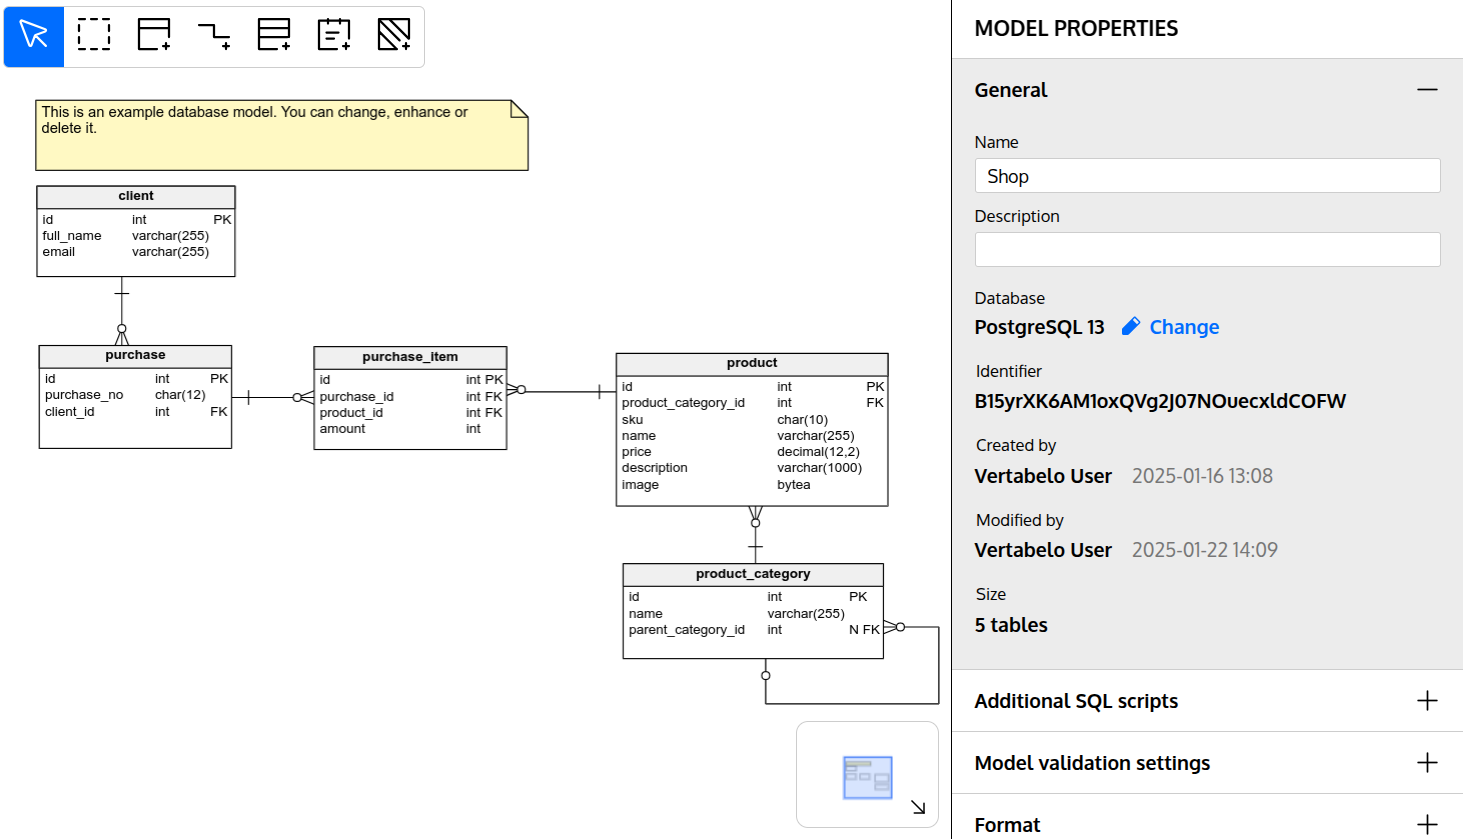Click the pencil icon beside Change
The image size is (1463, 839).
point(1131,327)
